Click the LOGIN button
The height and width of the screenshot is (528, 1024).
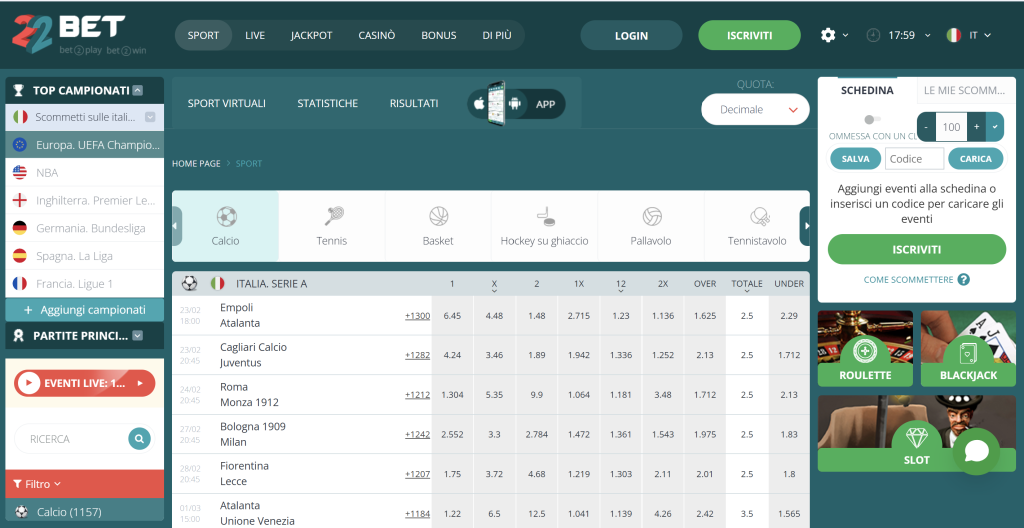[x=631, y=35]
